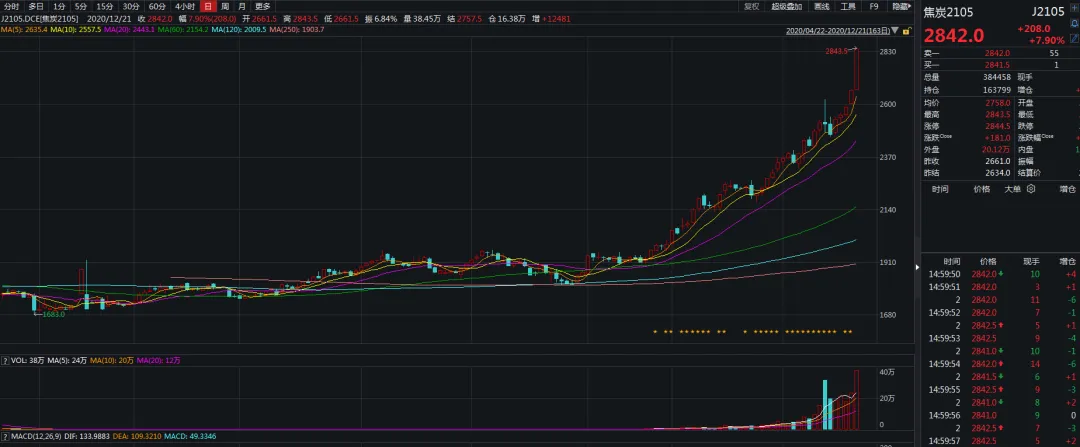Click 隐藏 to hide the side panel
This screenshot has width=1080, height=447.
point(901,6)
